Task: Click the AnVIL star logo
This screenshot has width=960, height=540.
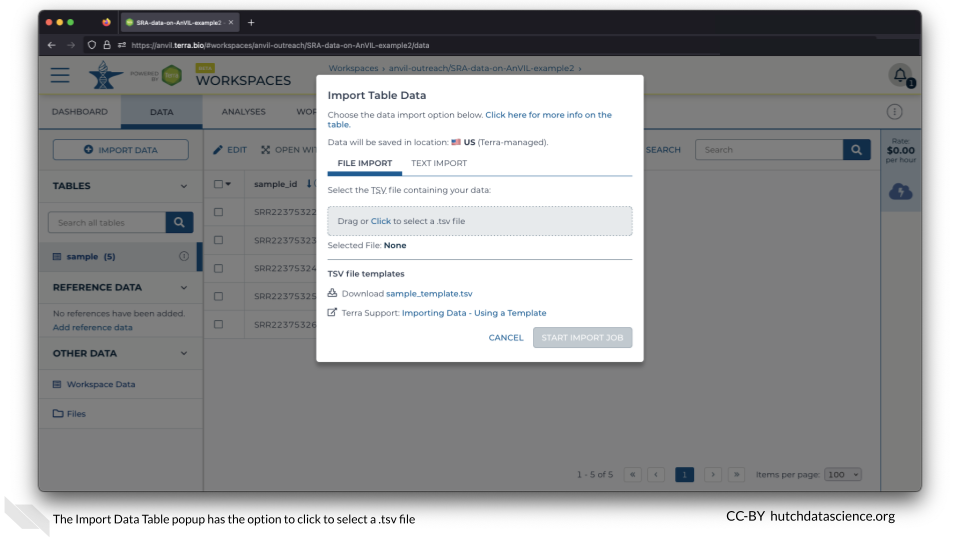Action: coord(104,75)
